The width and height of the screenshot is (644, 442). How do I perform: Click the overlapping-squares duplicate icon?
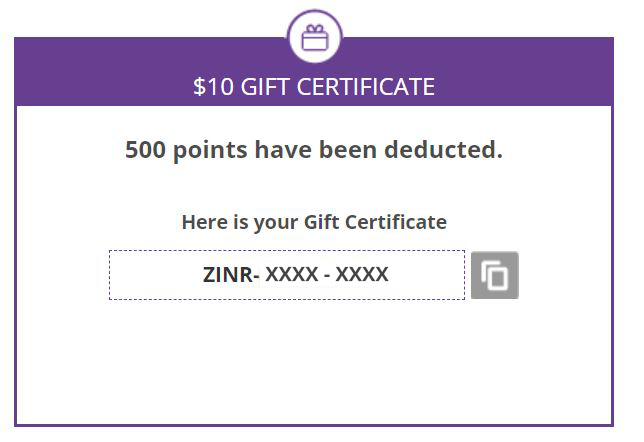tap(494, 275)
